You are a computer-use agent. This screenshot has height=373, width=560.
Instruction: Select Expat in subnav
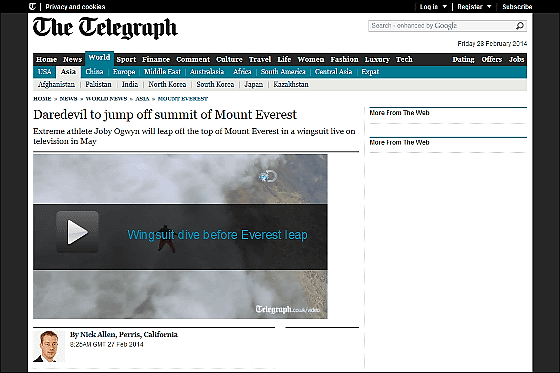370,71
